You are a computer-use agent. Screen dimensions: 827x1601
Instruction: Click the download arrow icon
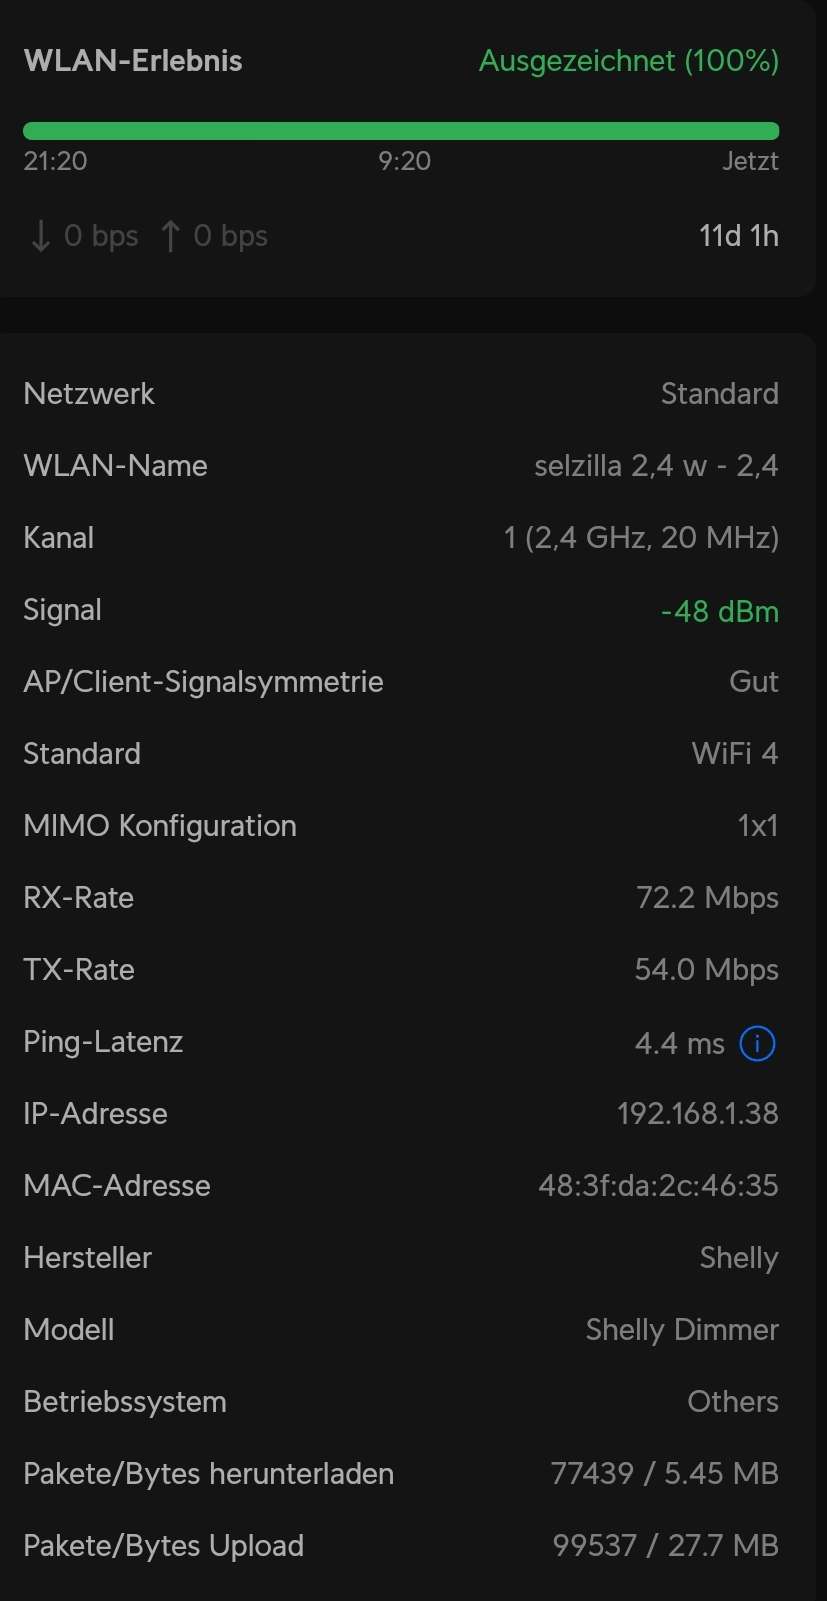pos(39,236)
